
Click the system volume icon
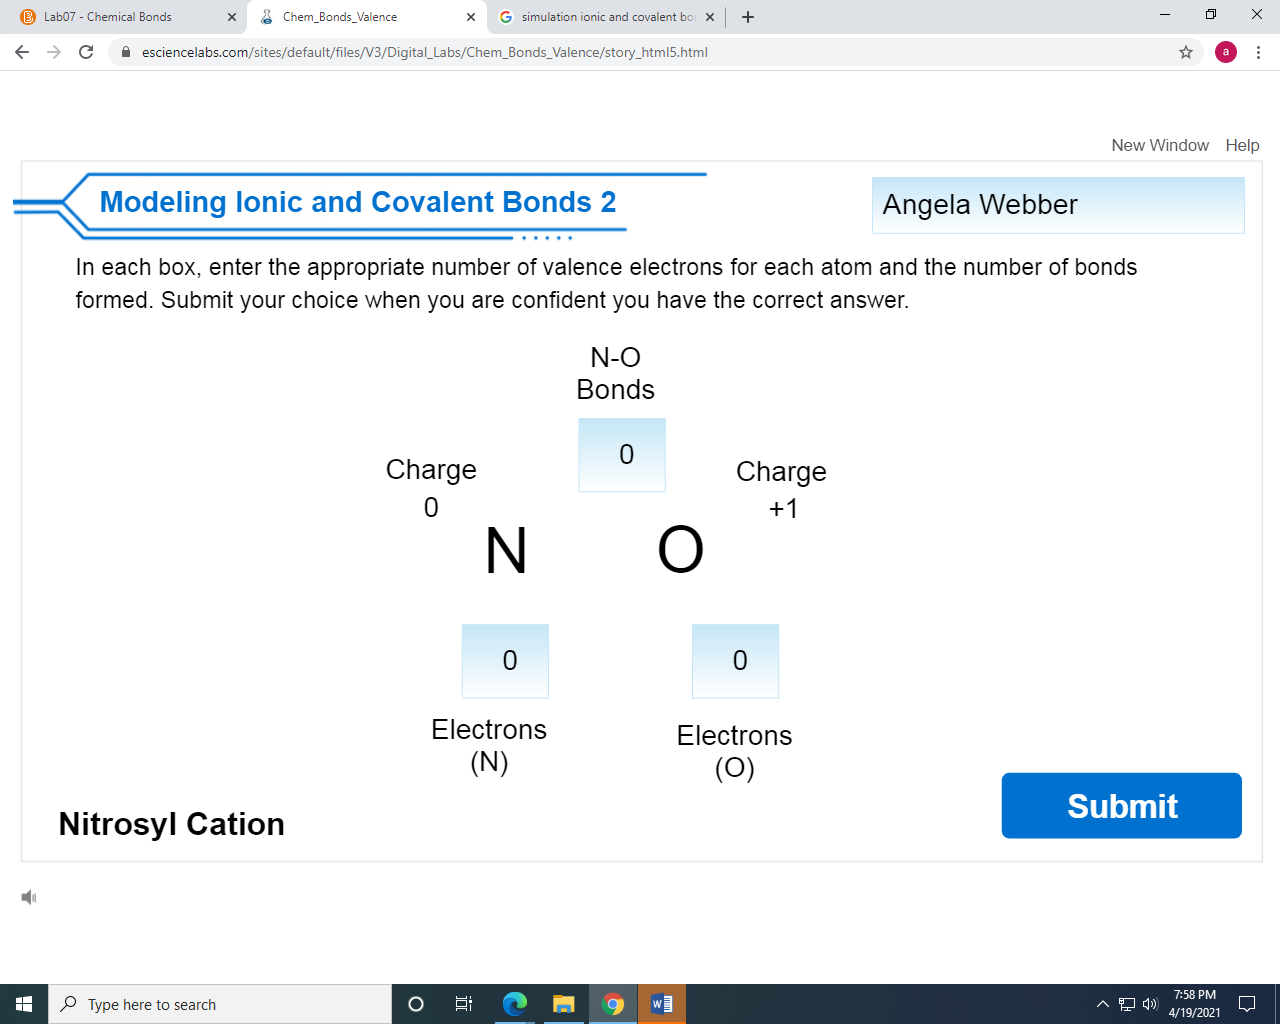(x=1150, y=1004)
